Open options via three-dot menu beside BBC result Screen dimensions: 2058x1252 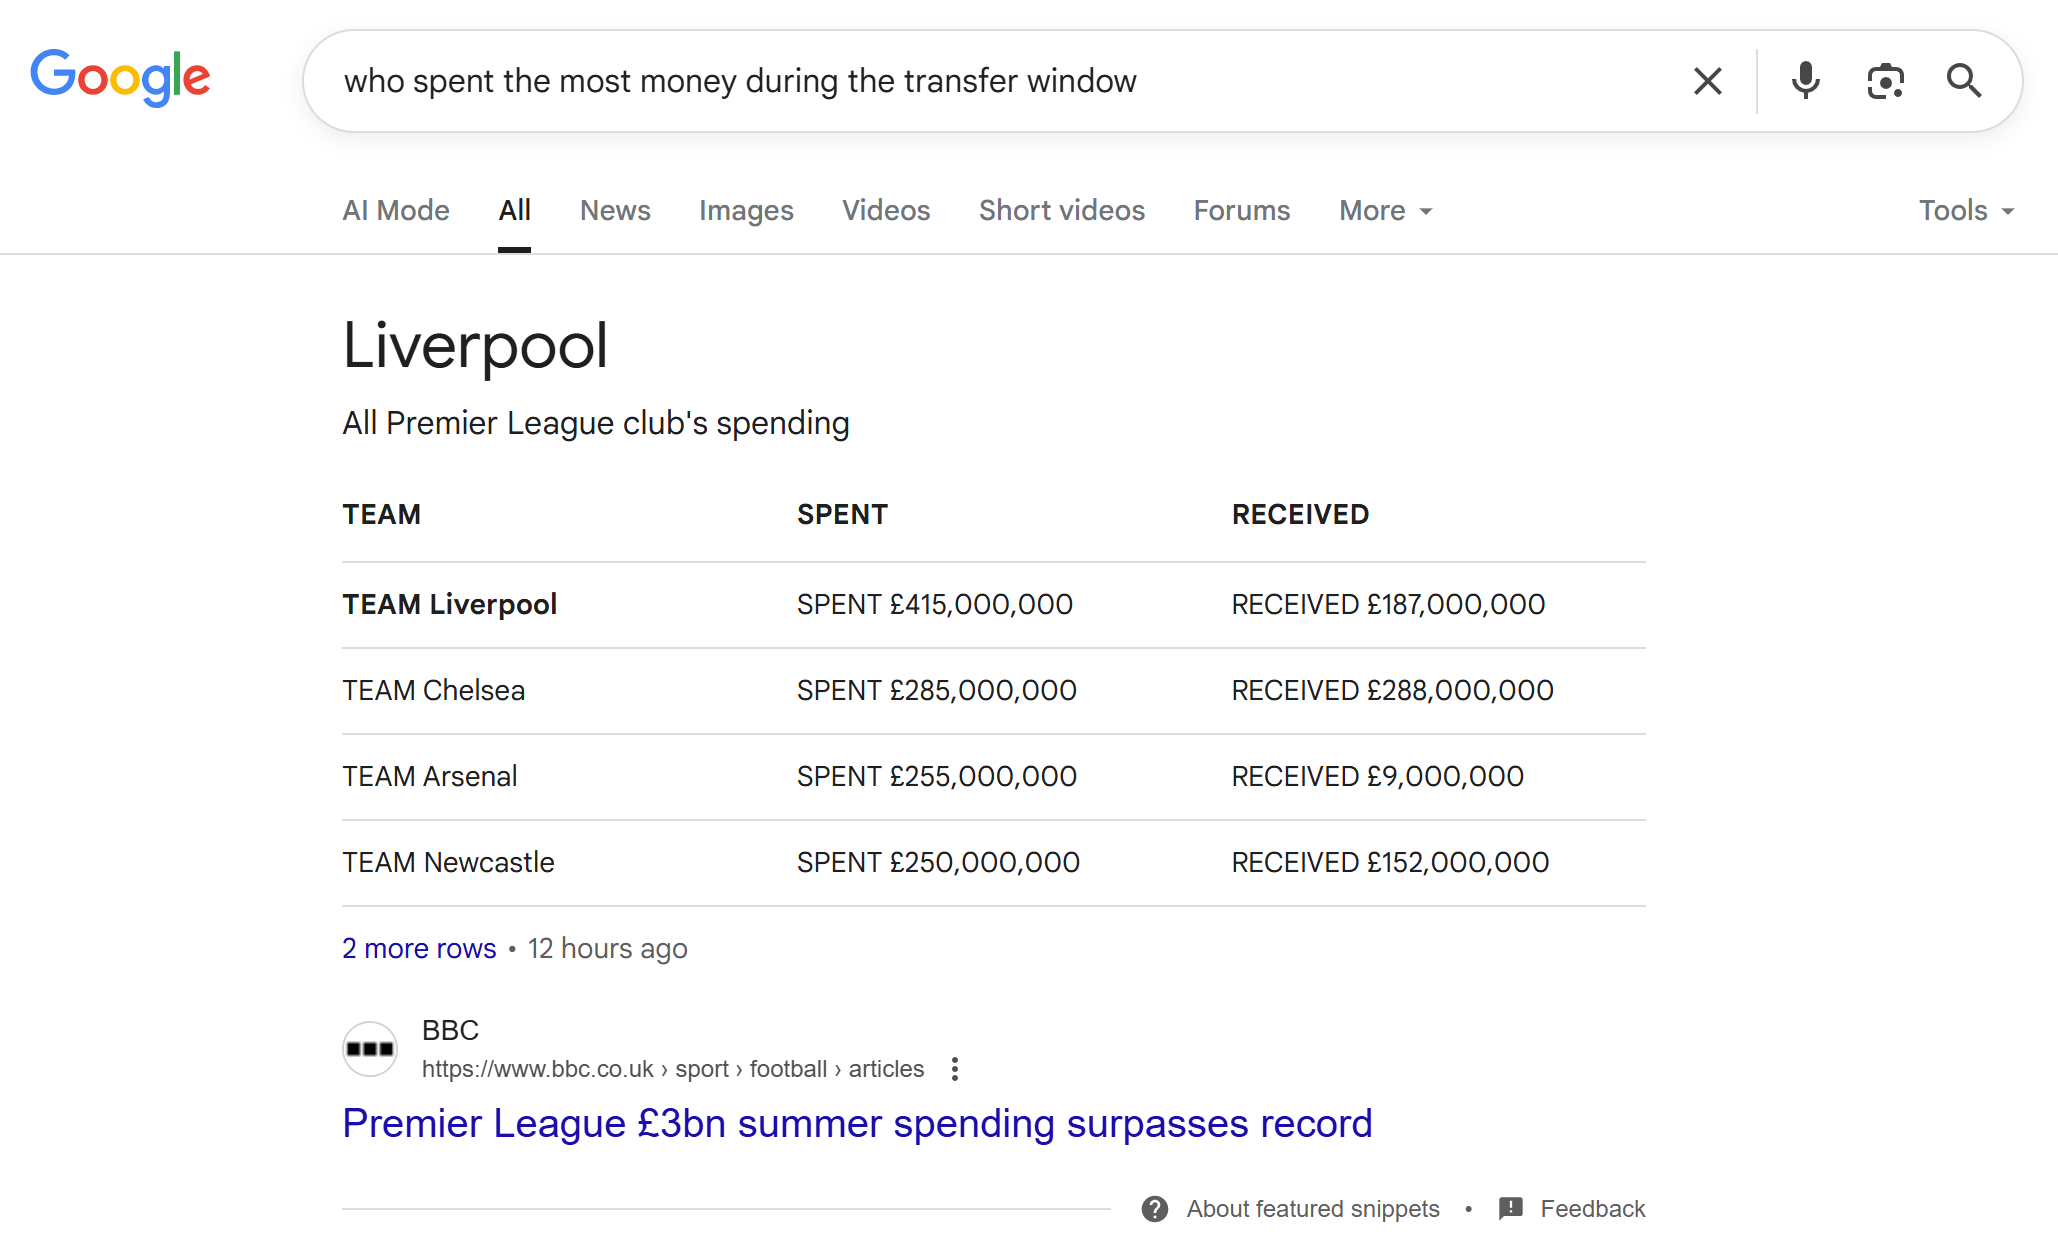[955, 1069]
